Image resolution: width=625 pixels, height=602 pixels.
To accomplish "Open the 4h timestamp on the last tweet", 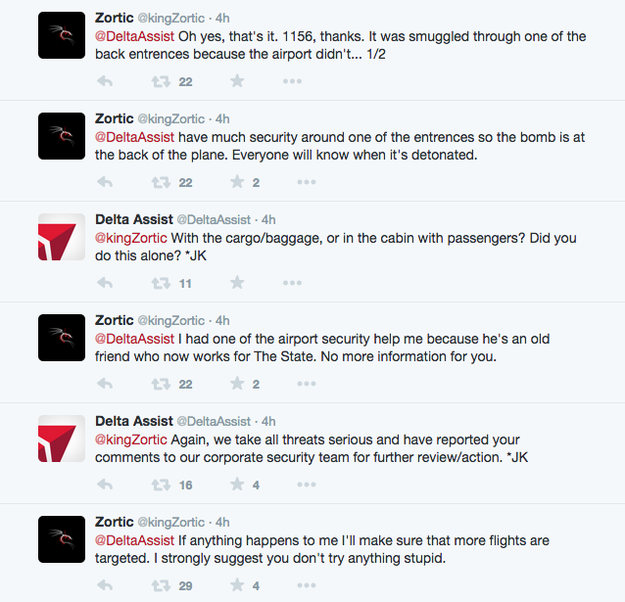I will click(x=223, y=522).
